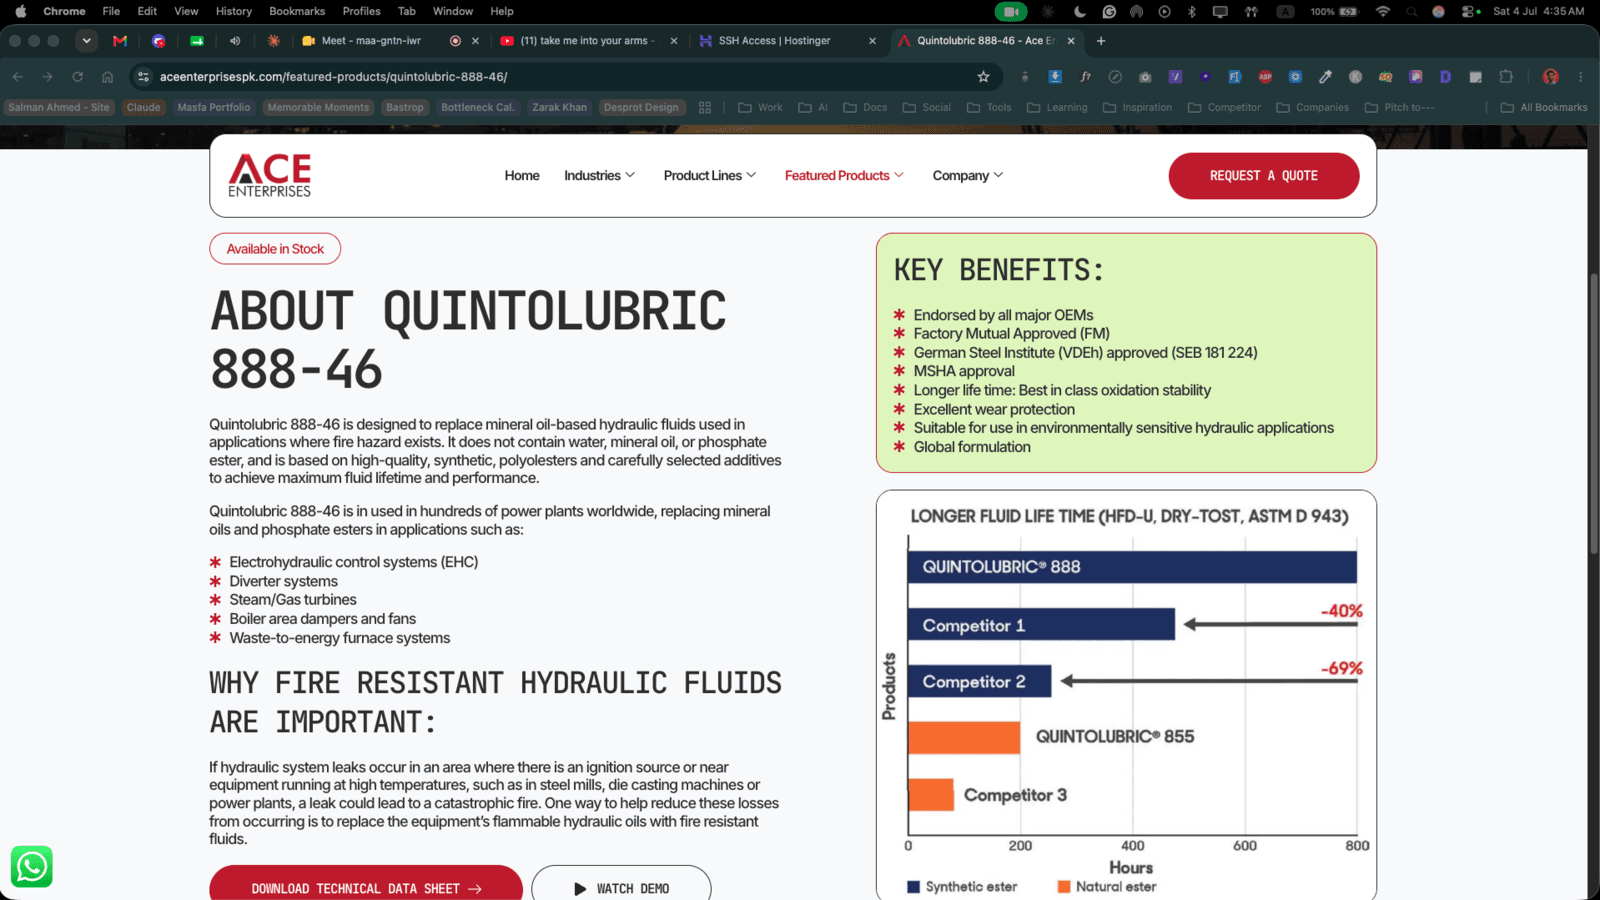Image resolution: width=1600 pixels, height=900 pixels.
Task: Open the WhatsApp chat icon
Action: [x=31, y=866]
